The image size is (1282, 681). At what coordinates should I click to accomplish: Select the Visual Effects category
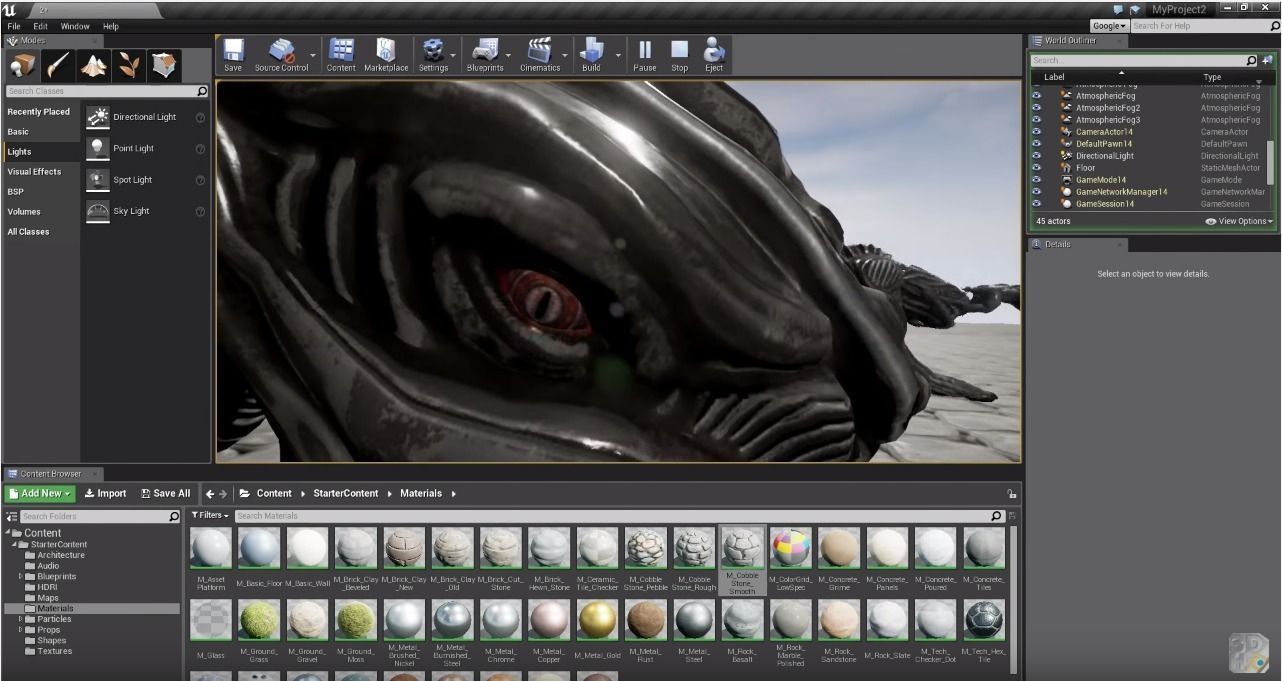(41, 172)
